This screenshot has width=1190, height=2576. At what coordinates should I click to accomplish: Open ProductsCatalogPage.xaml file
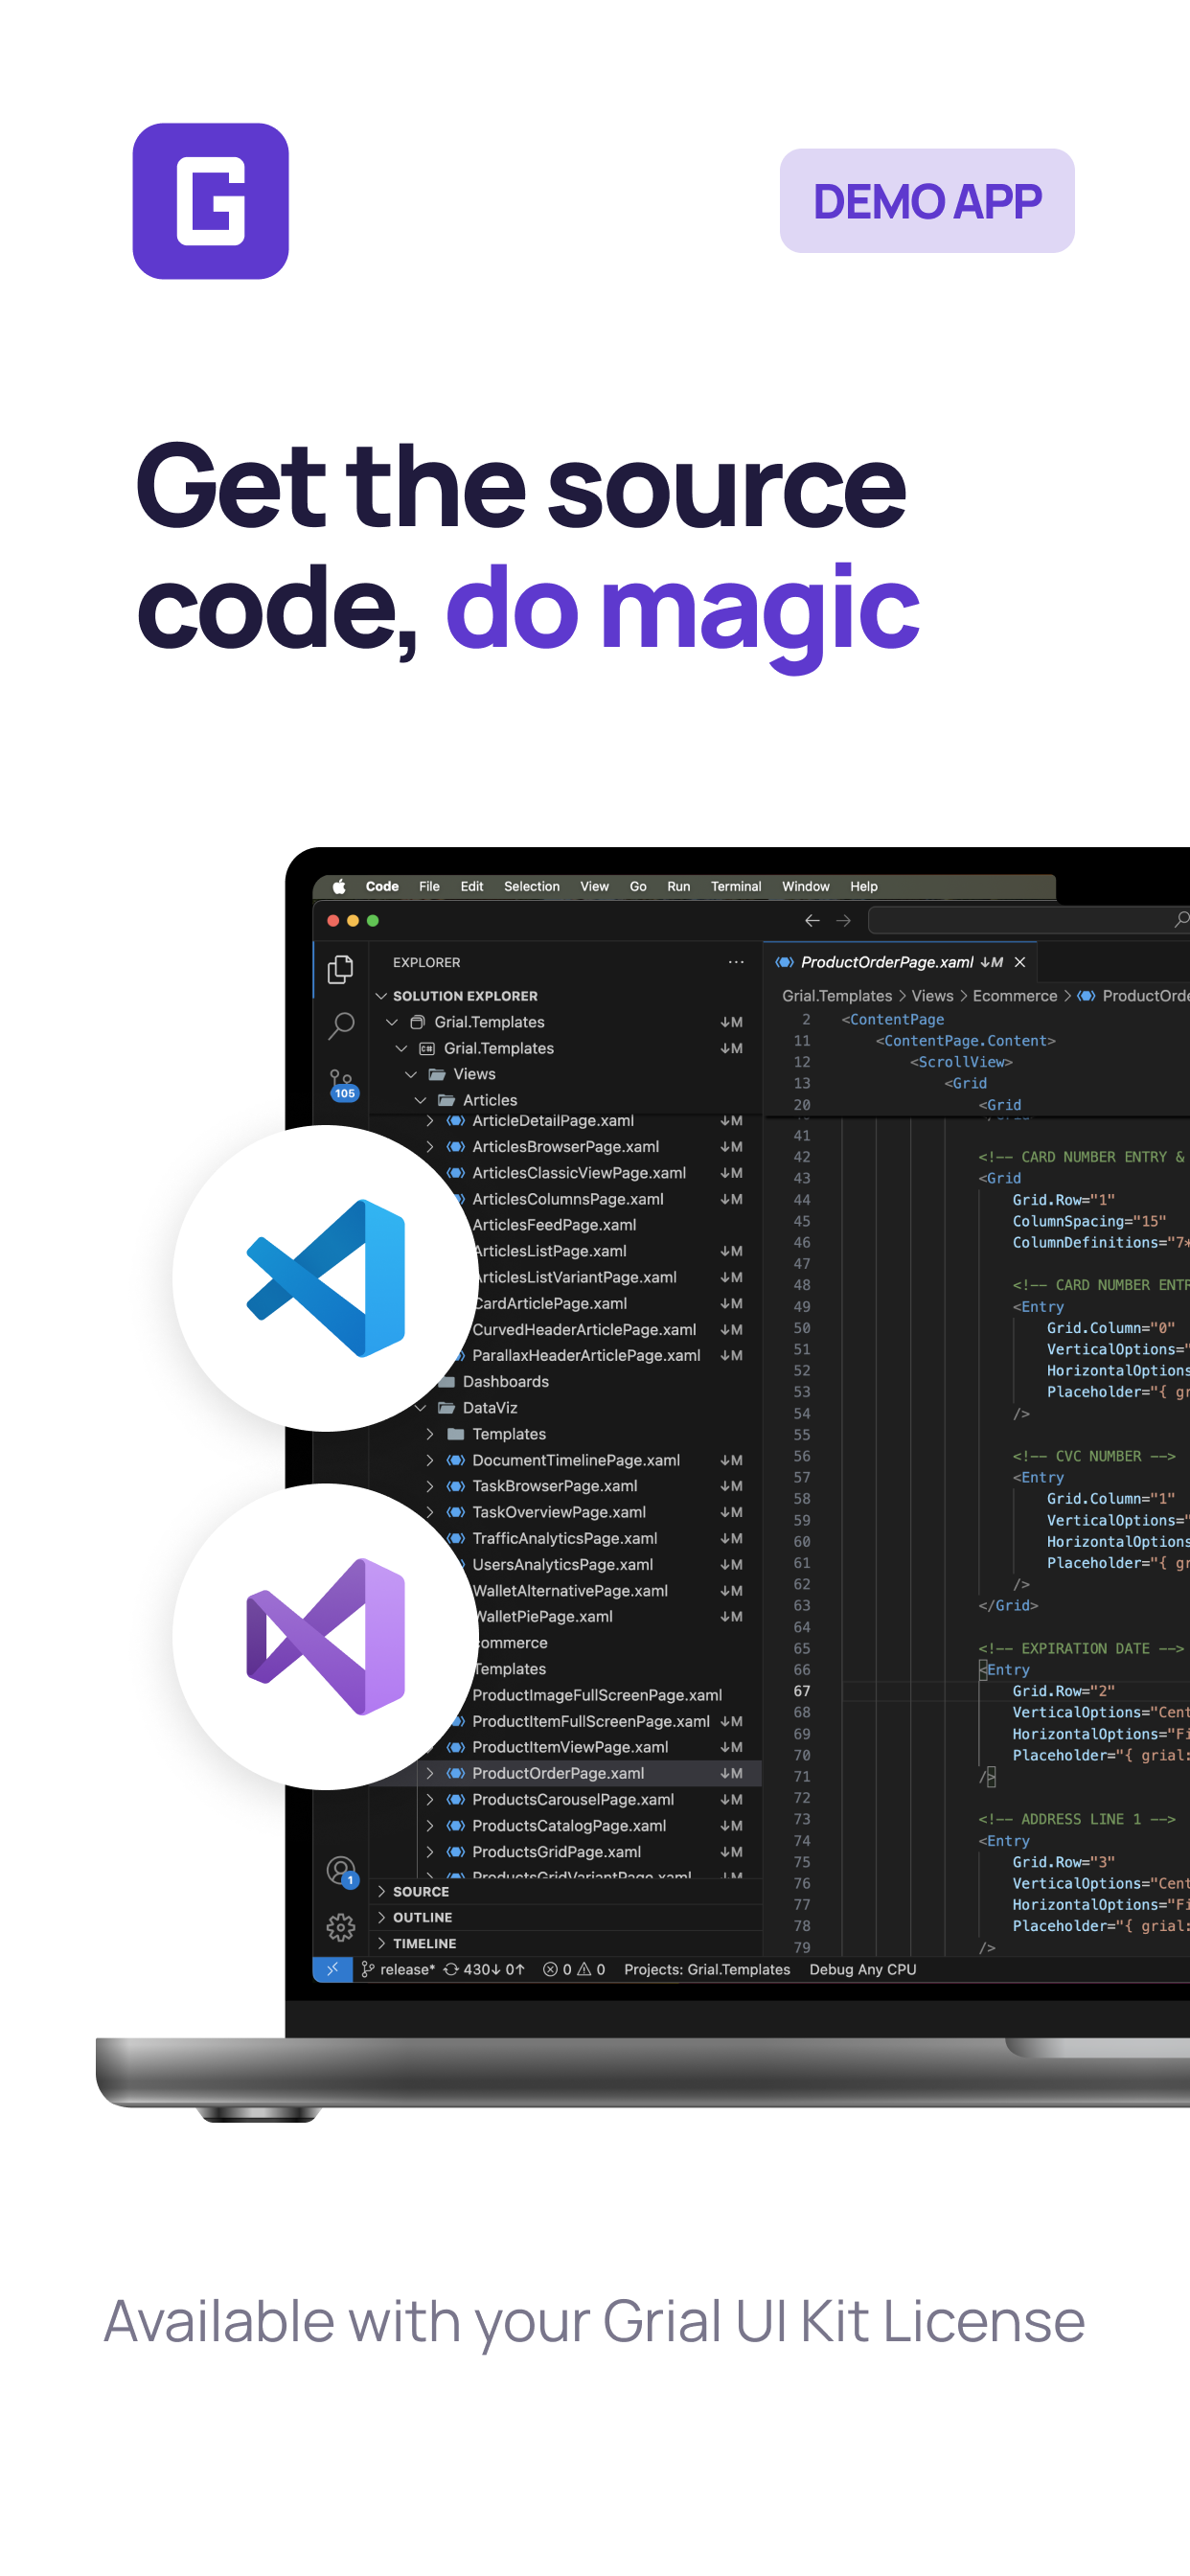[x=569, y=1825]
